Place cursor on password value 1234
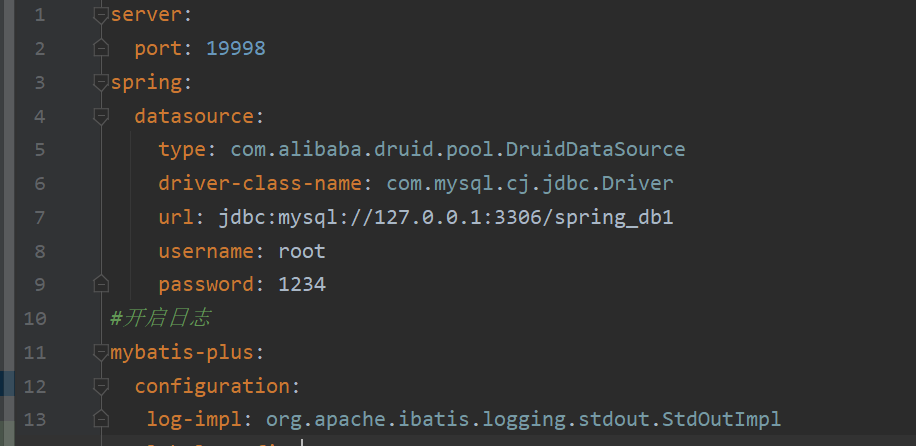 (x=302, y=285)
